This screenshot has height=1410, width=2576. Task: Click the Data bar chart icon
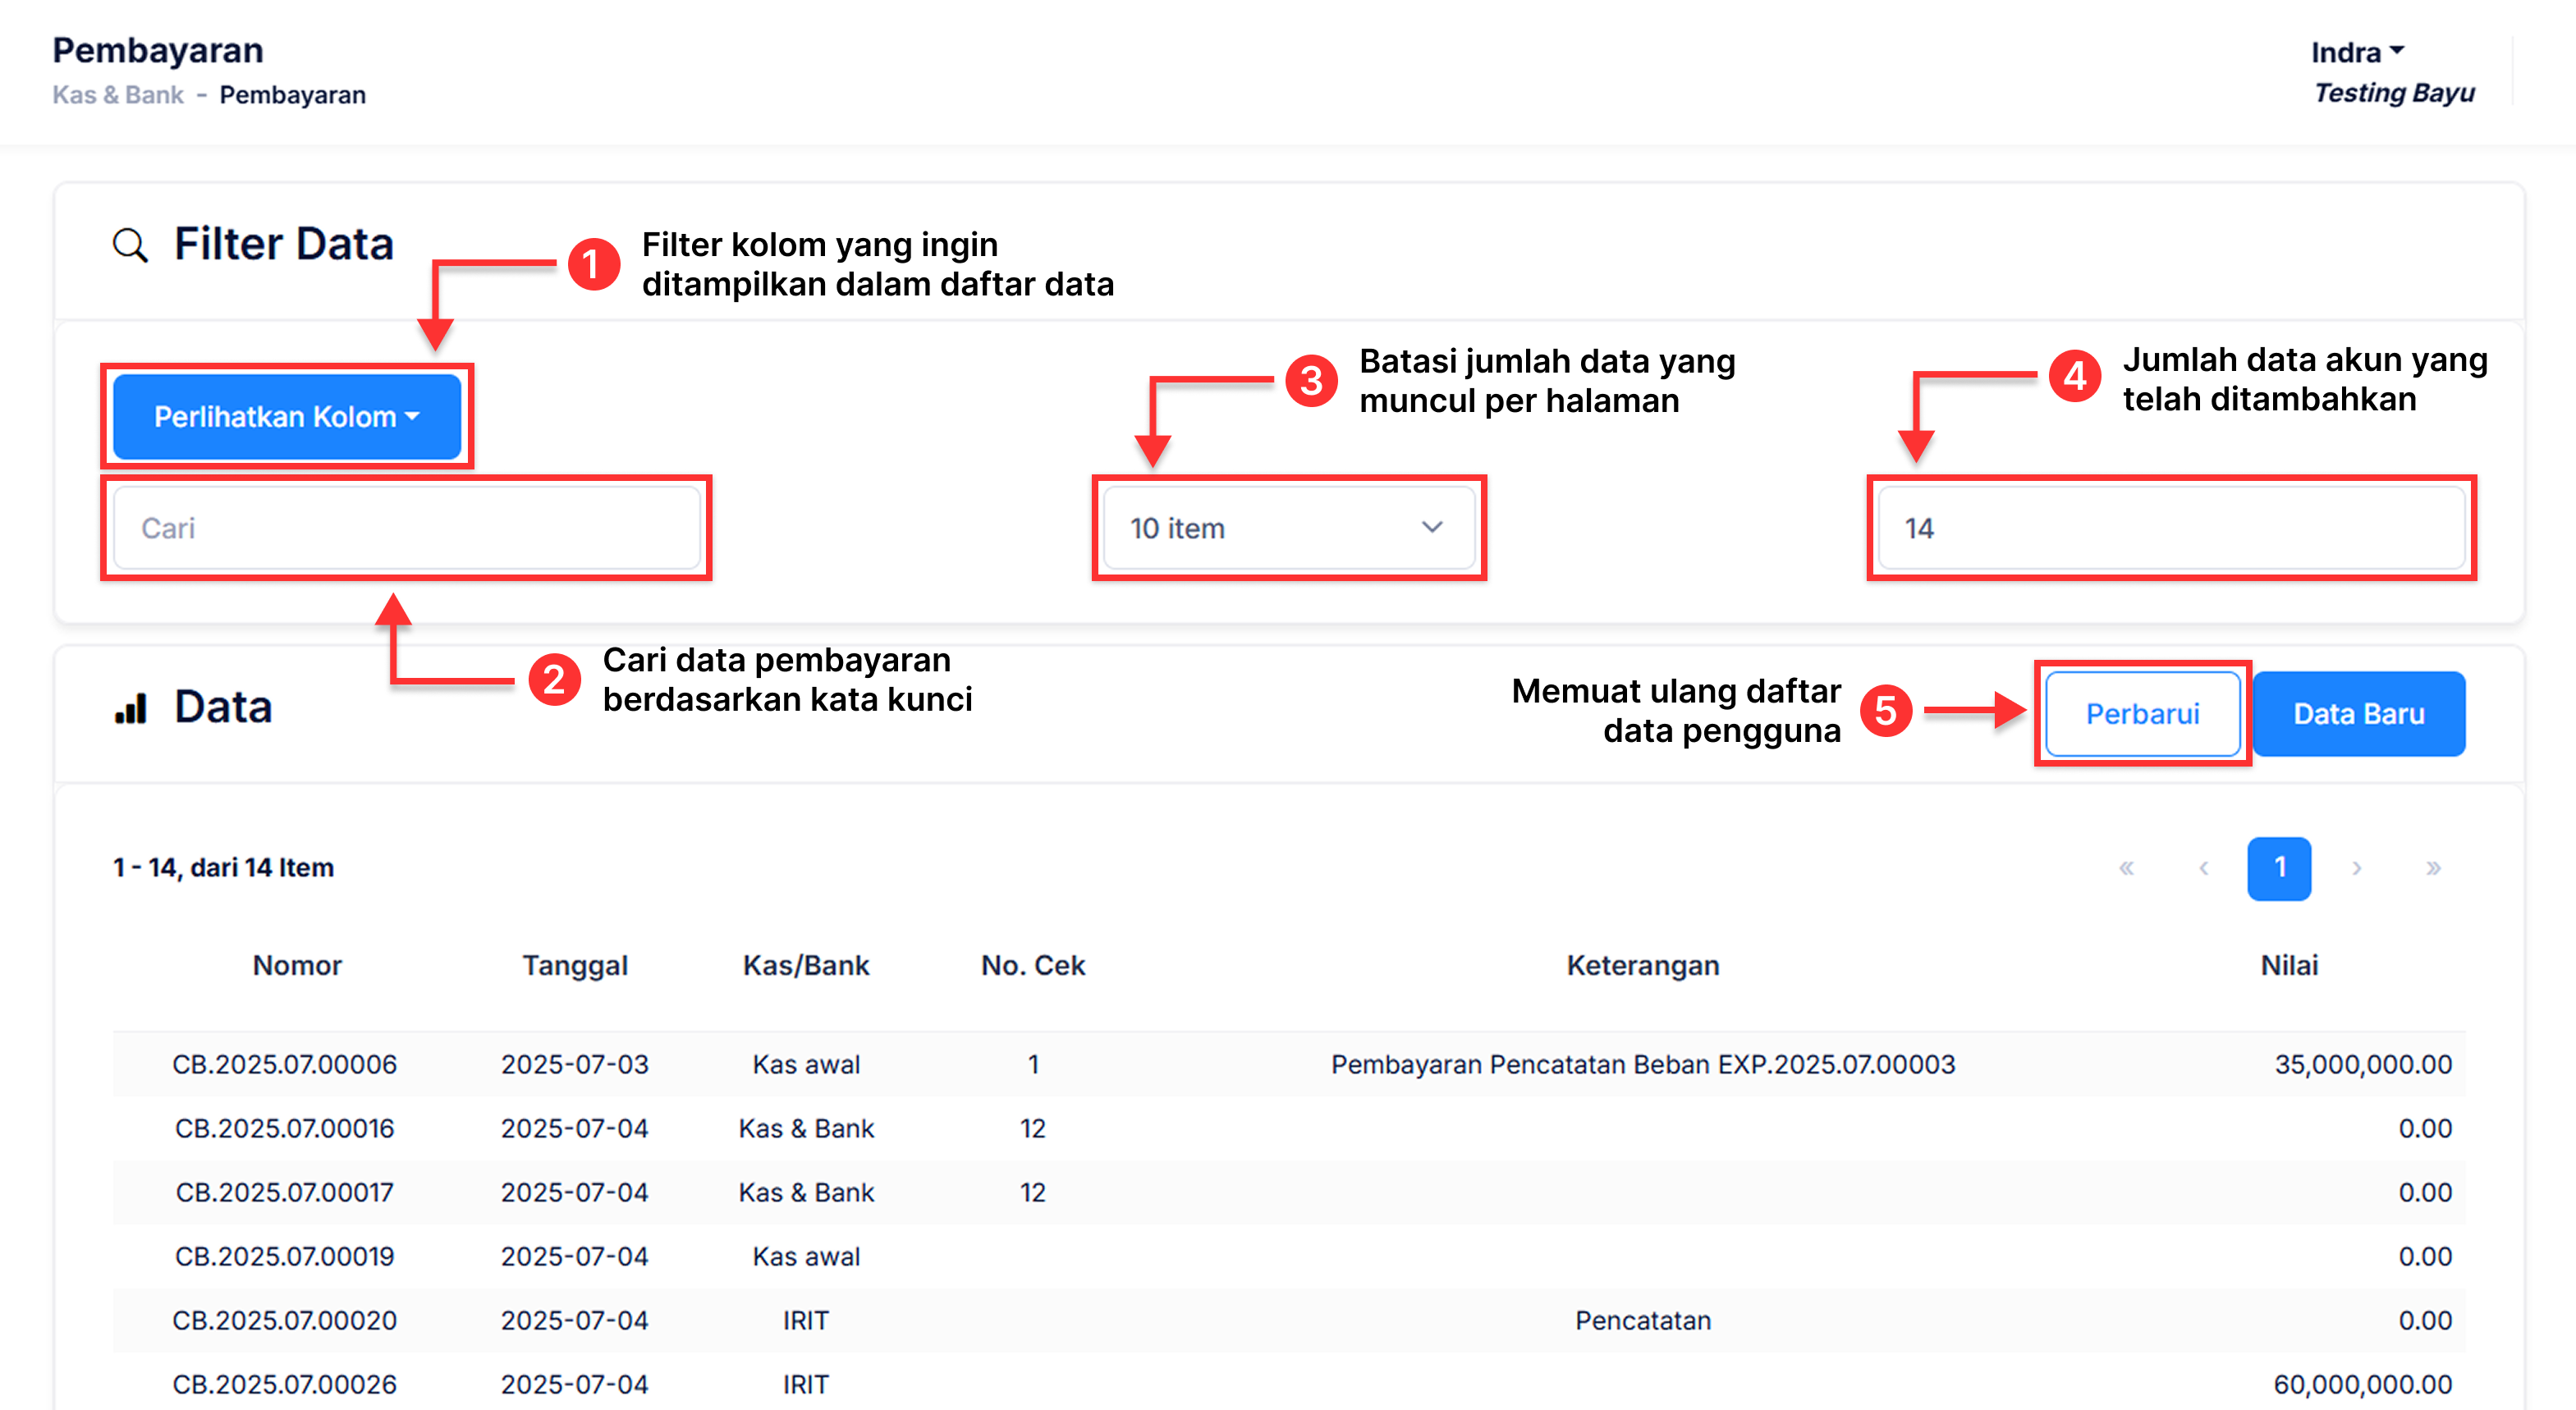pos(130,709)
